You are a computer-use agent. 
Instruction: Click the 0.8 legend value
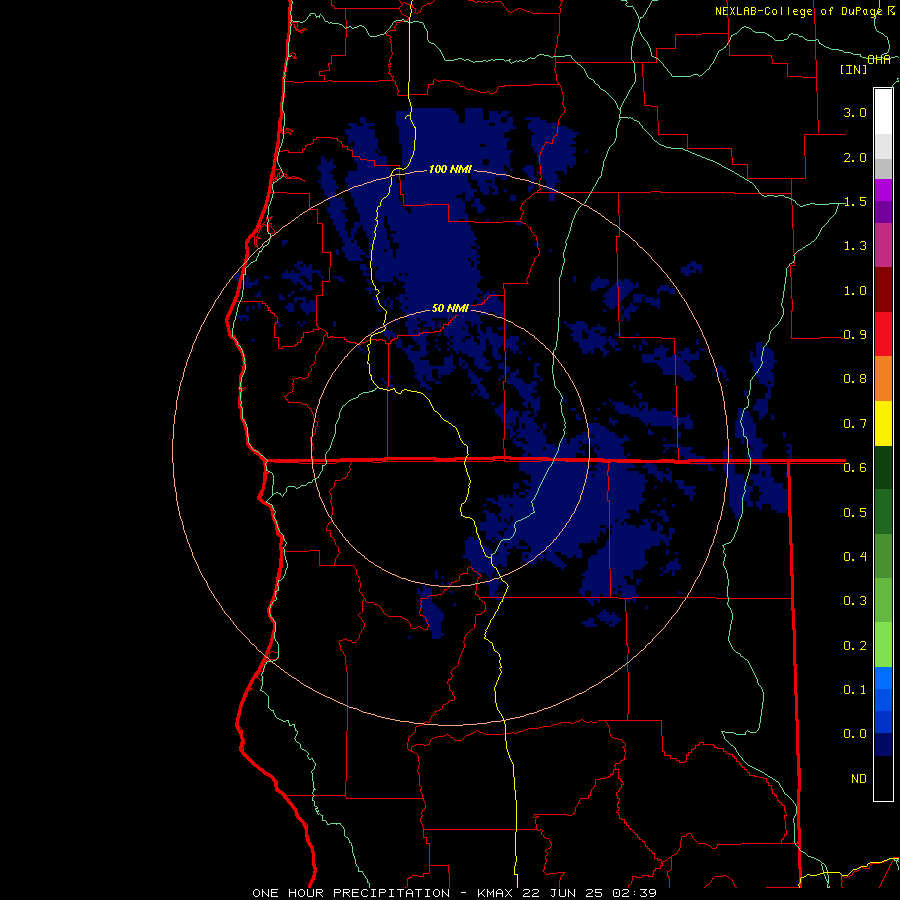click(855, 379)
